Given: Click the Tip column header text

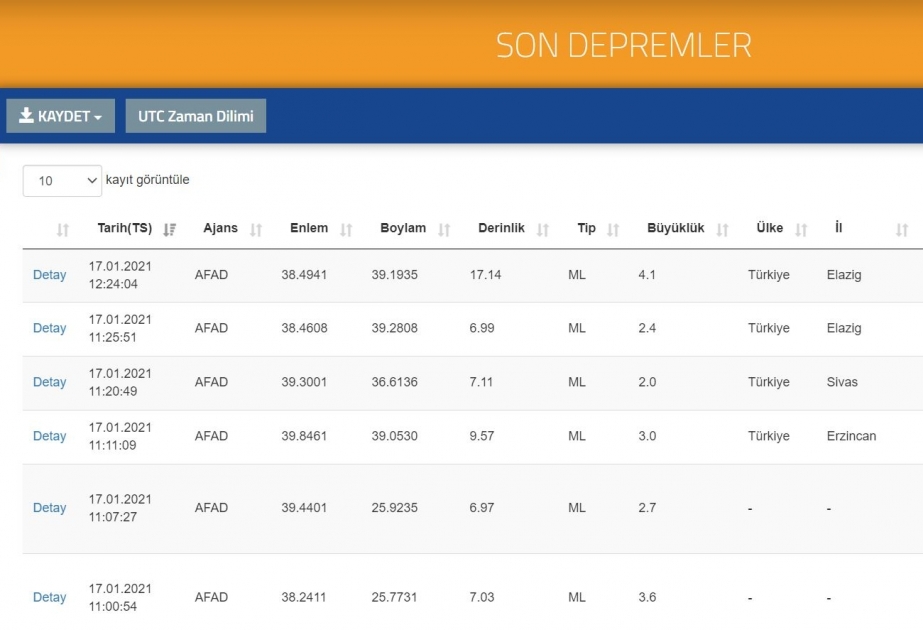Looking at the screenshot, I should tap(586, 228).
